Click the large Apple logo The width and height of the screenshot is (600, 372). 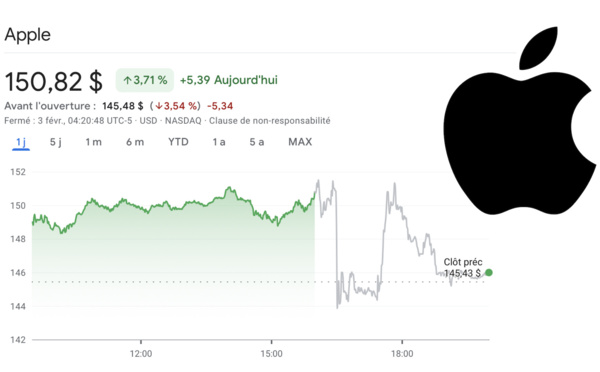[x=521, y=121]
